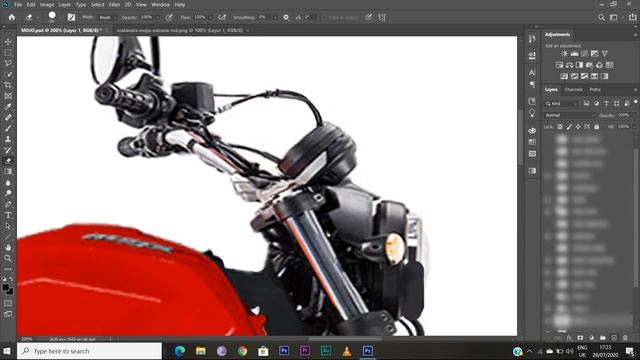Viewport: 640px width, 360px height.
Task: Open the Filter menu
Action: 114,4
